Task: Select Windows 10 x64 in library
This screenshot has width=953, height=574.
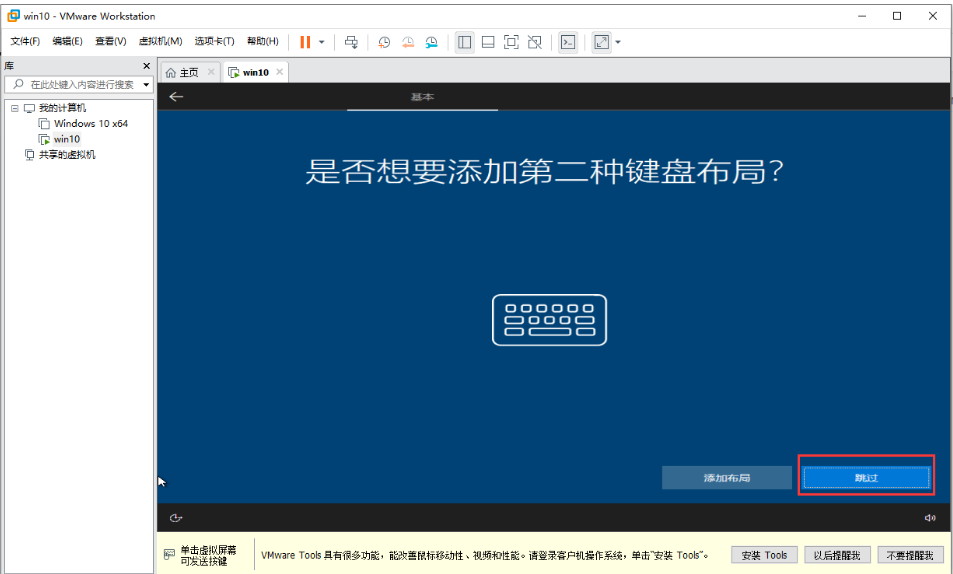Action: coord(91,123)
